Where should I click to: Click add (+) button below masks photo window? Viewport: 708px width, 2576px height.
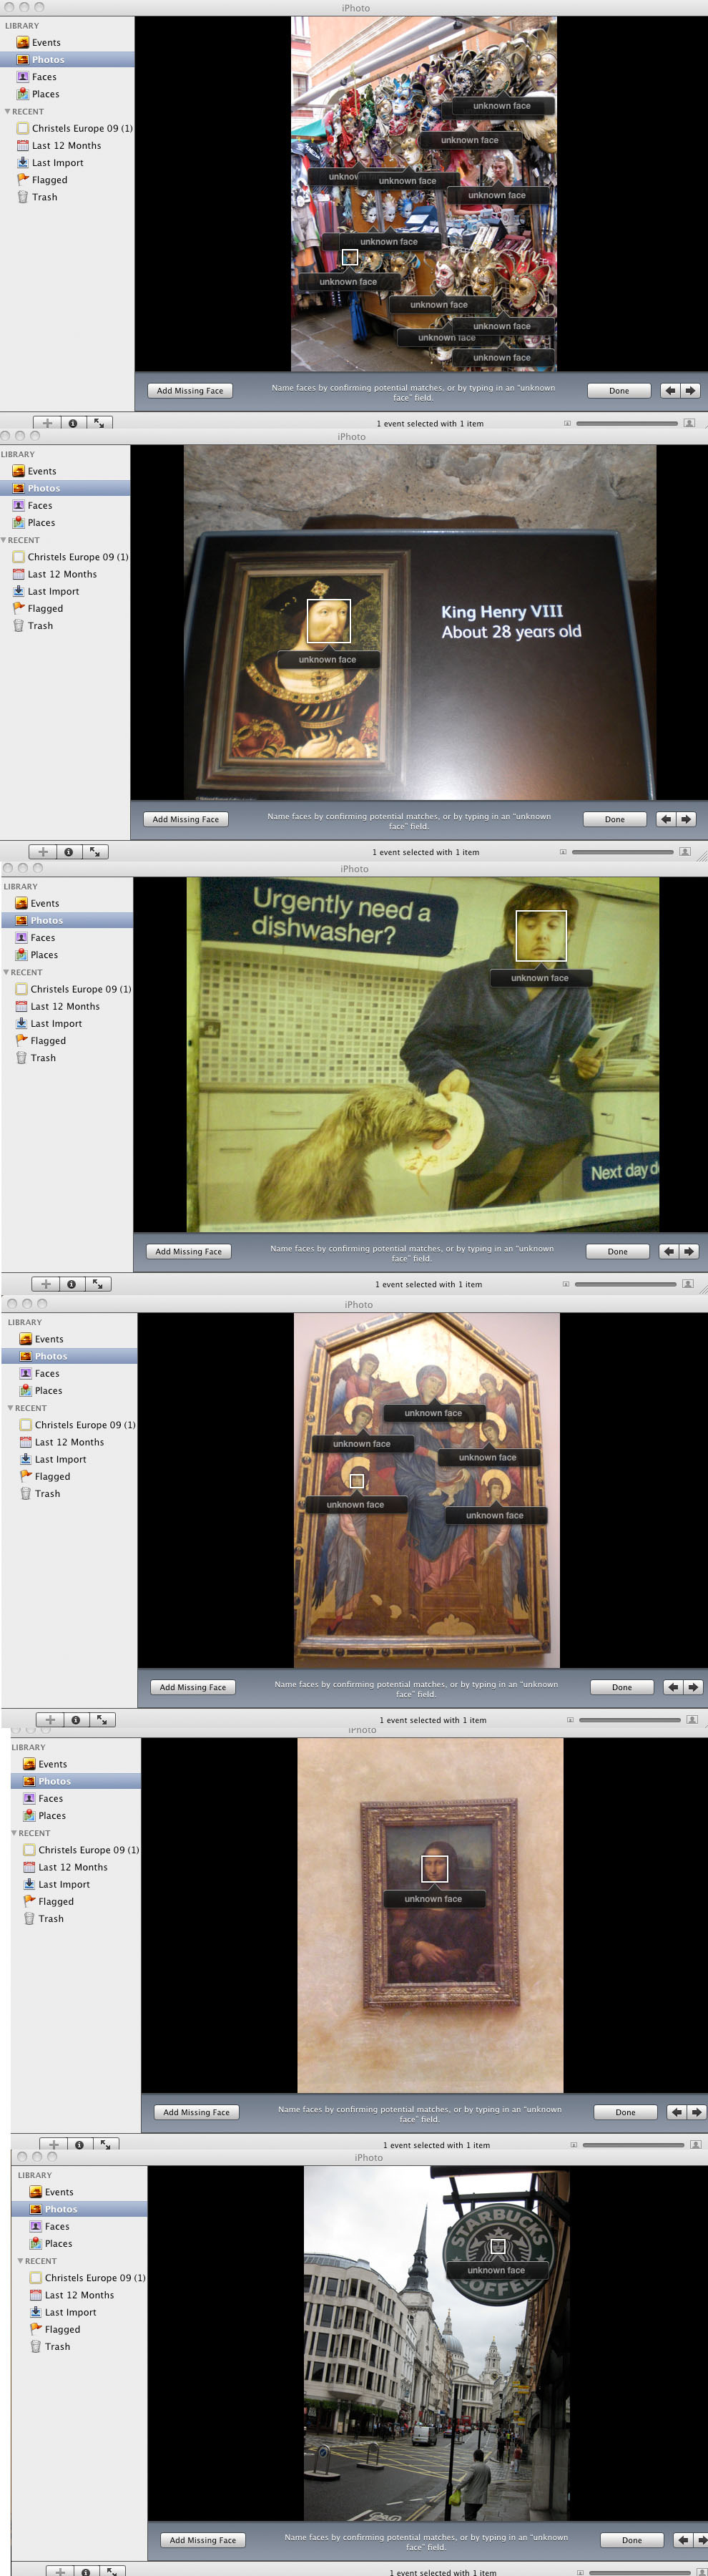pos(46,423)
